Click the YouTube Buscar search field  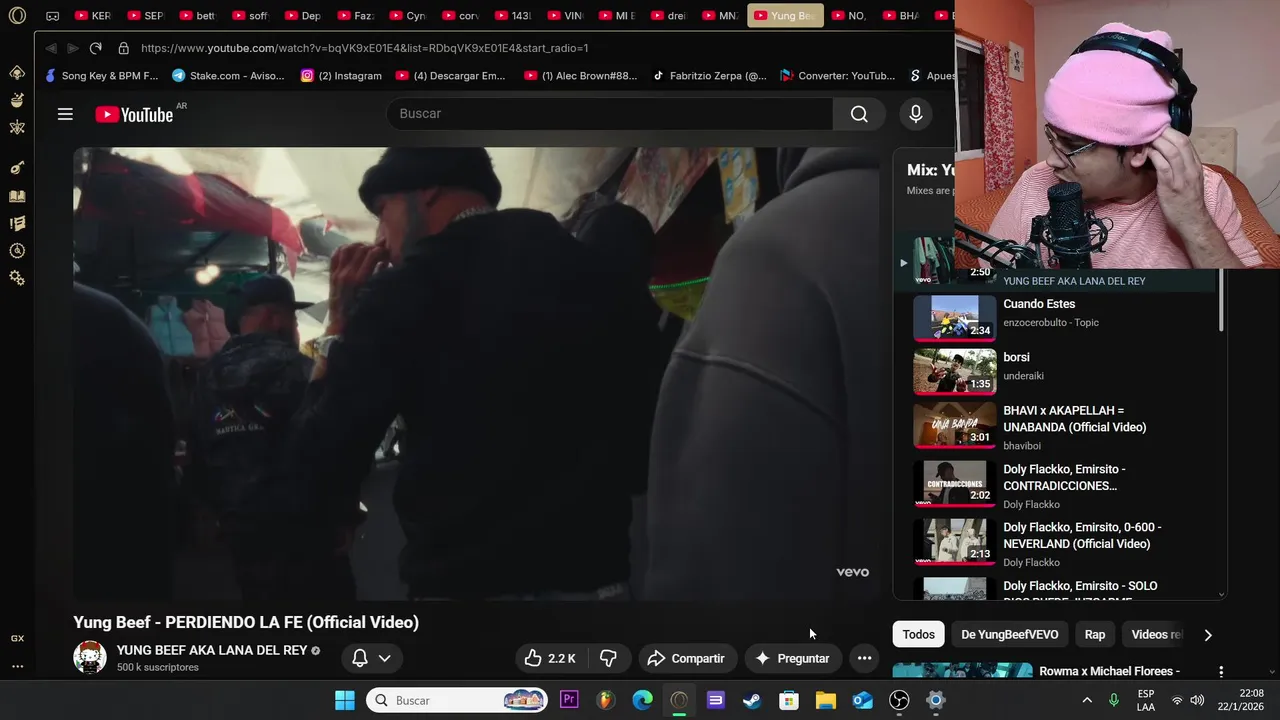[610, 114]
